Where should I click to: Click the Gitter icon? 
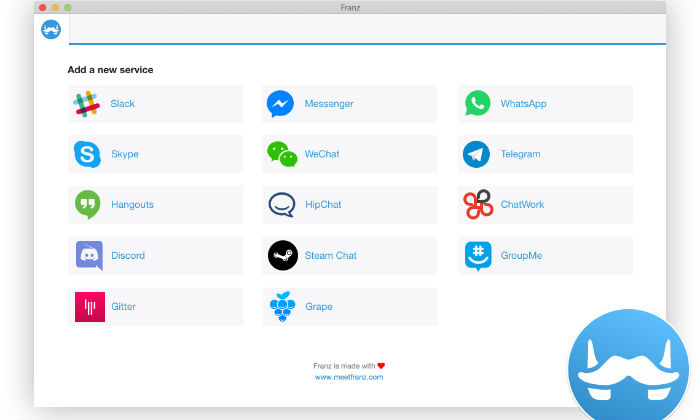click(88, 307)
